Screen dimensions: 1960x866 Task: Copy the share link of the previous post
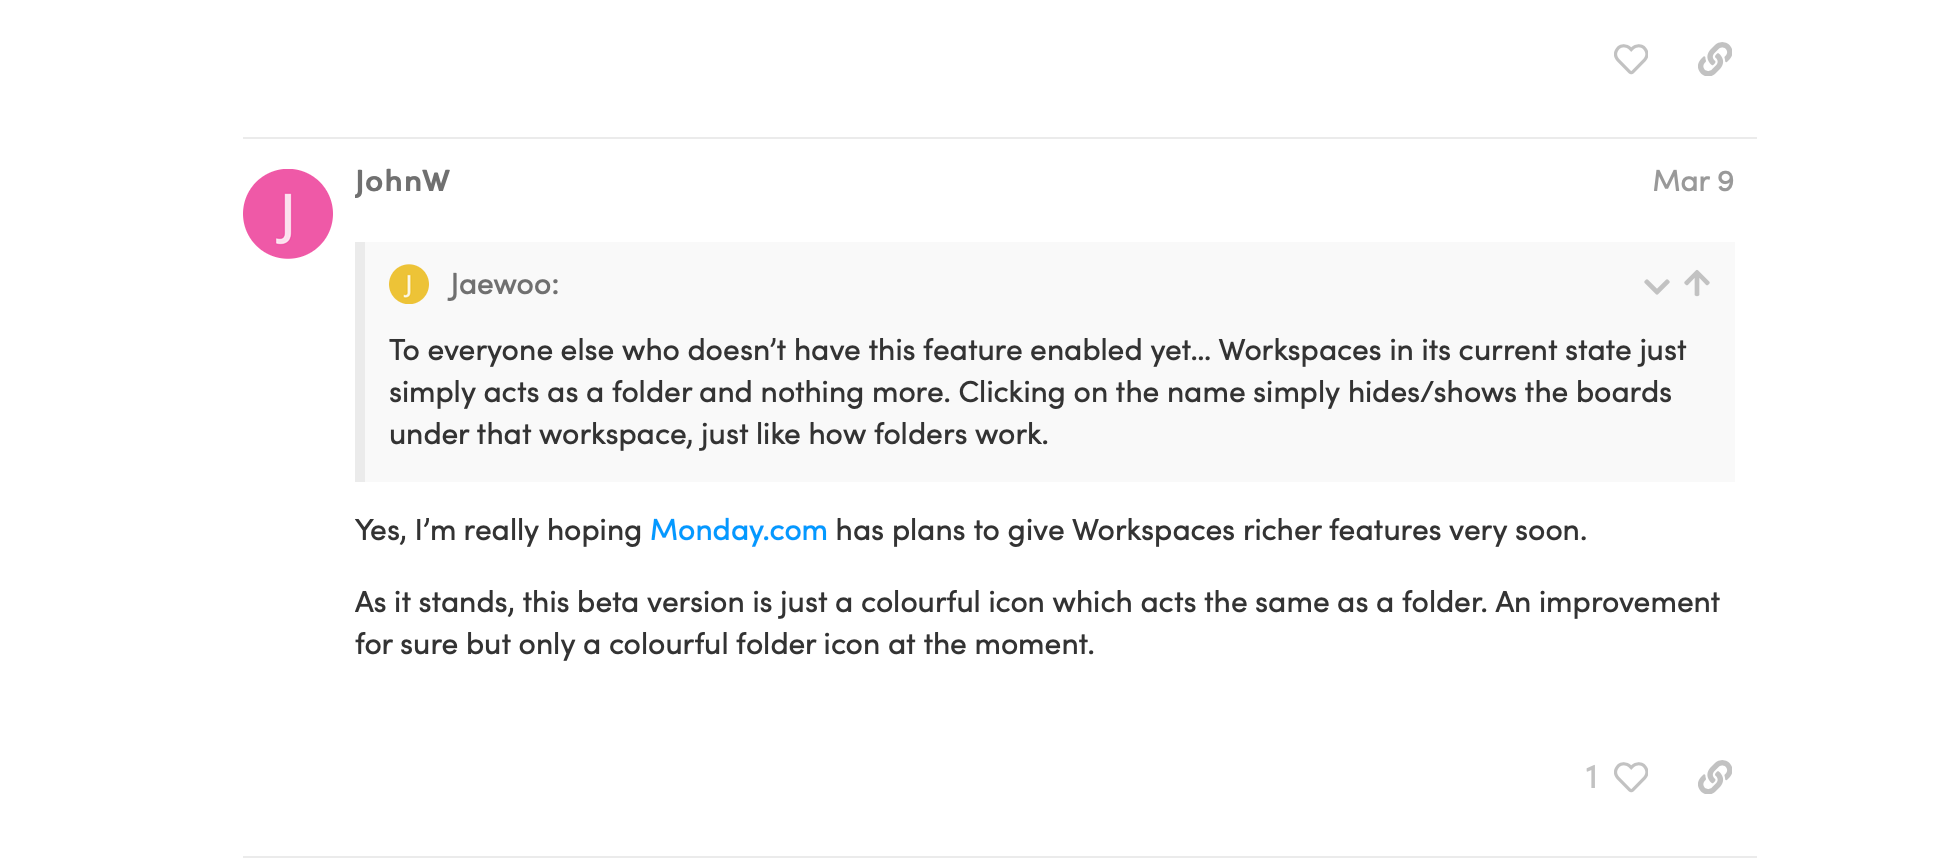click(x=1715, y=59)
